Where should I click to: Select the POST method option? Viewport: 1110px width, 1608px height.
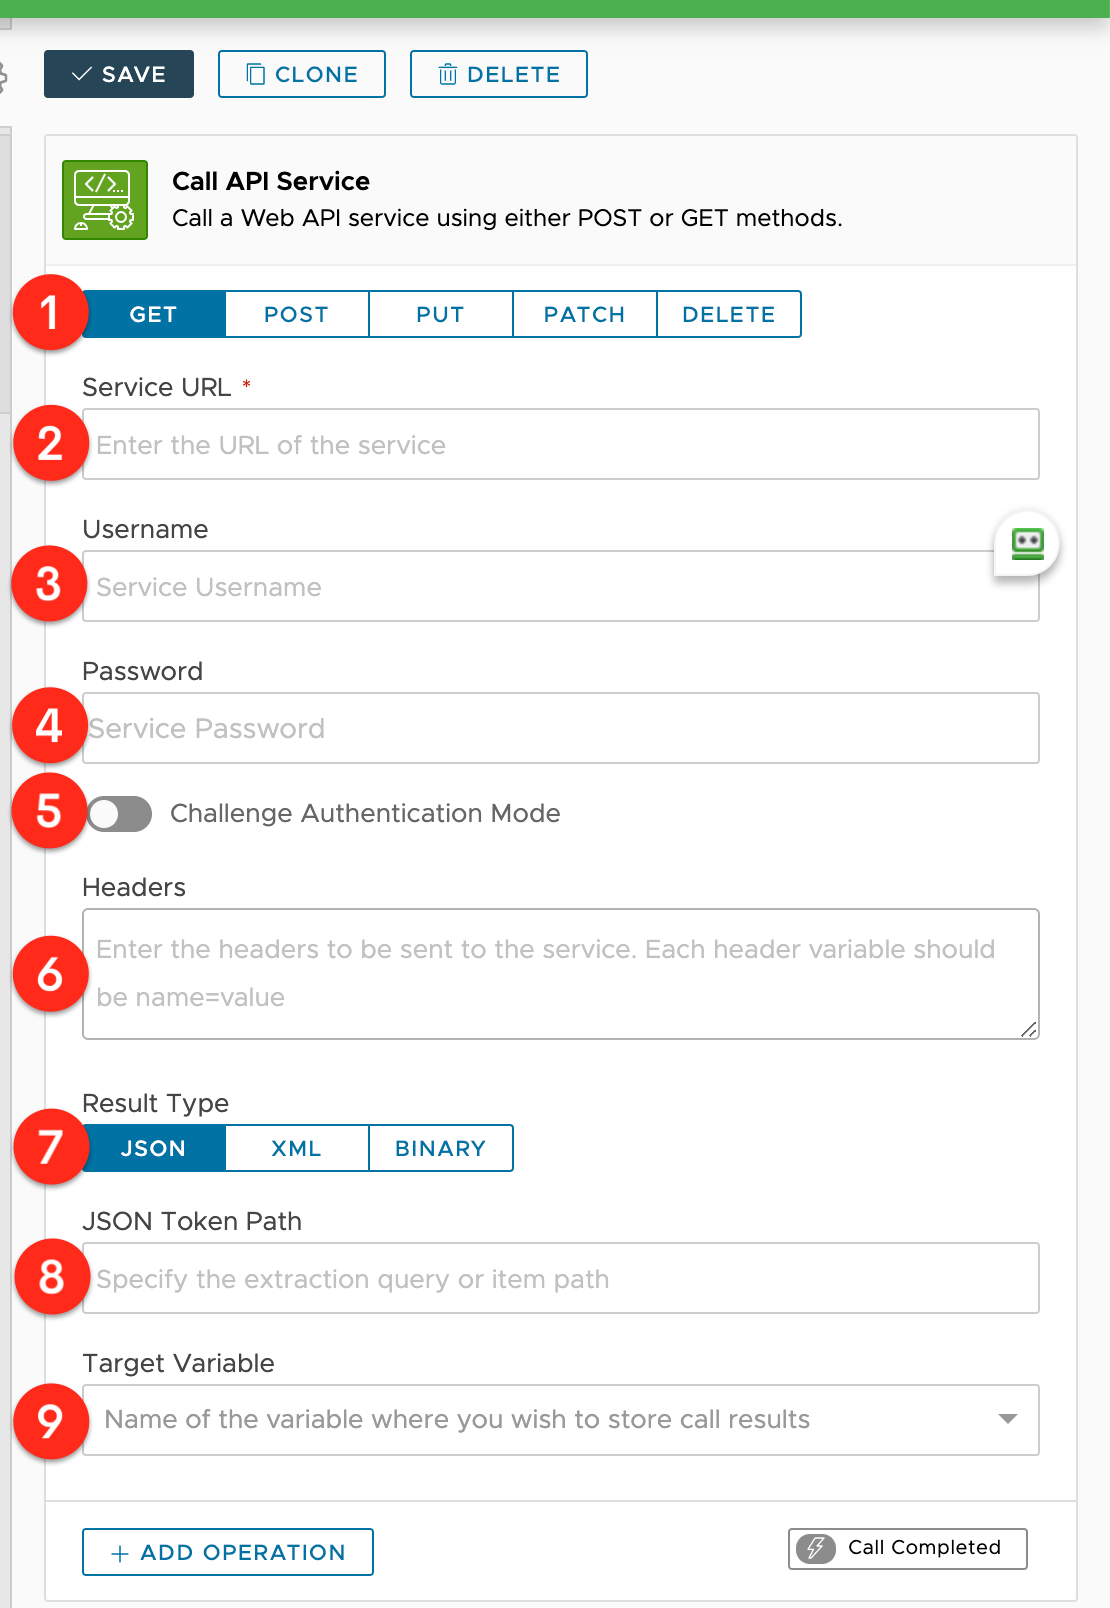(x=297, y=314)
